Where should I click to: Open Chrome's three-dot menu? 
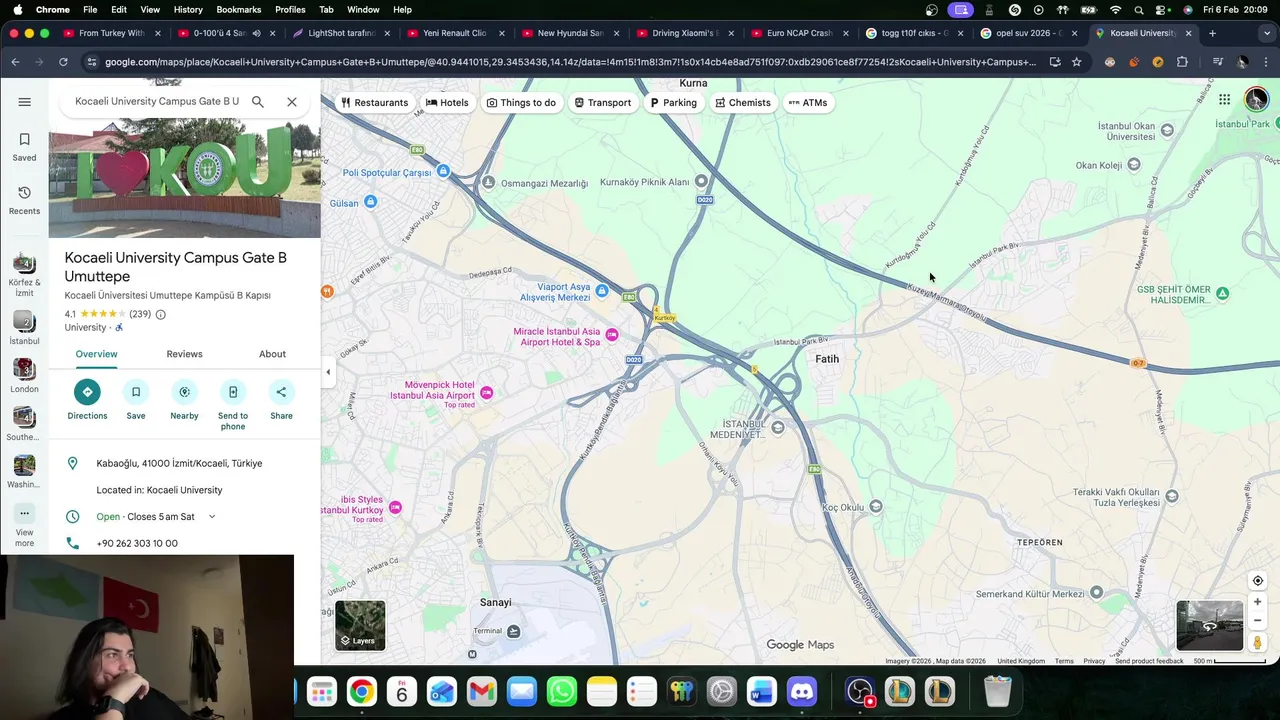[1265, 62]
